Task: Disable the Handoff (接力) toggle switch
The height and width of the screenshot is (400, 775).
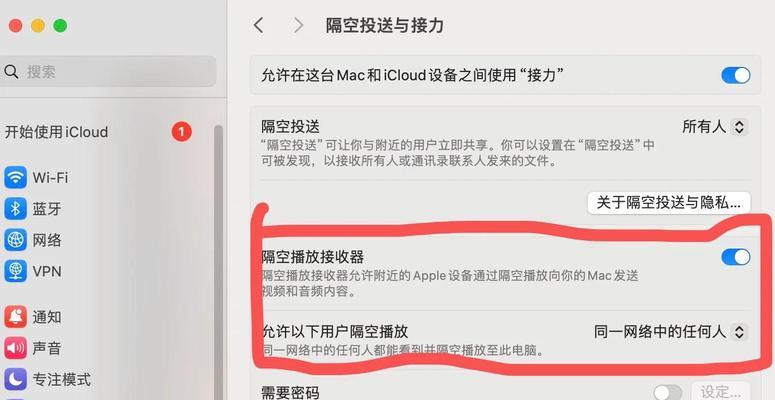Action: coord(735,76)
